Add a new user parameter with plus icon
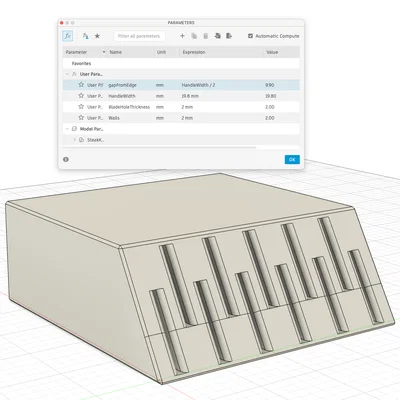The height and width of the screenshot is (400, 400). click(x=182, y=36)
